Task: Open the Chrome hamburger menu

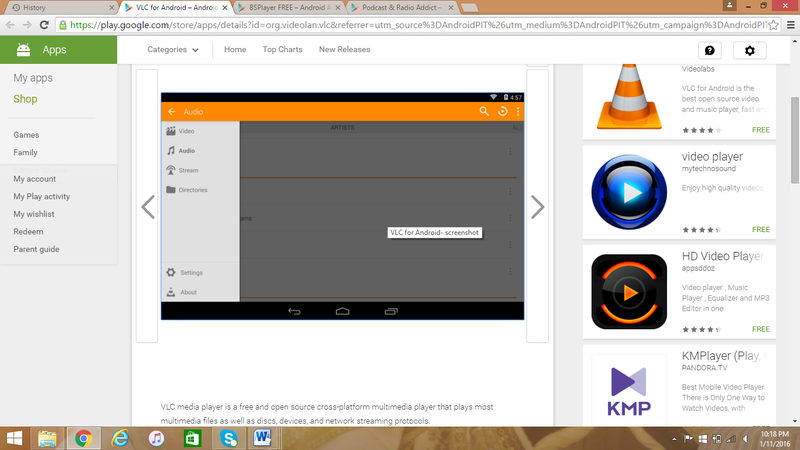Action: pyautogui.click(x=791, y=24)
